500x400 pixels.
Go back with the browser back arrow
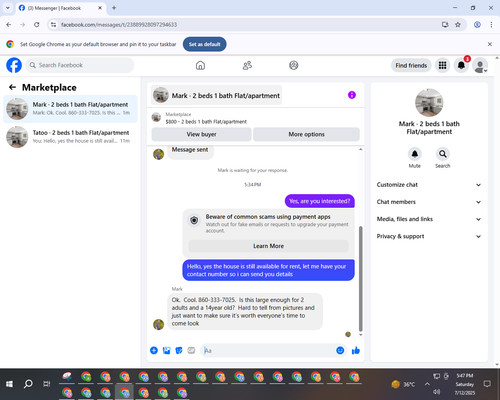click(x=9, y=25)
